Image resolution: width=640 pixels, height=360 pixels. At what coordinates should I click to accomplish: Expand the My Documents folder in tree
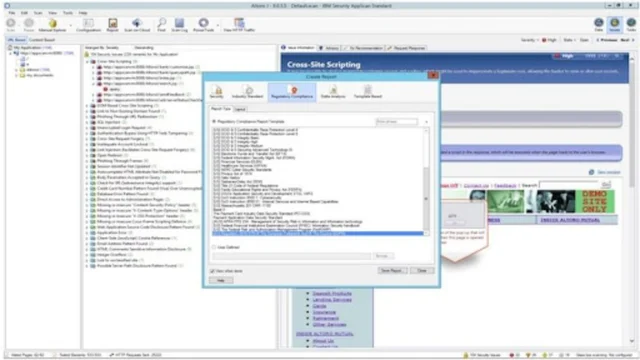tap(17, 76)
